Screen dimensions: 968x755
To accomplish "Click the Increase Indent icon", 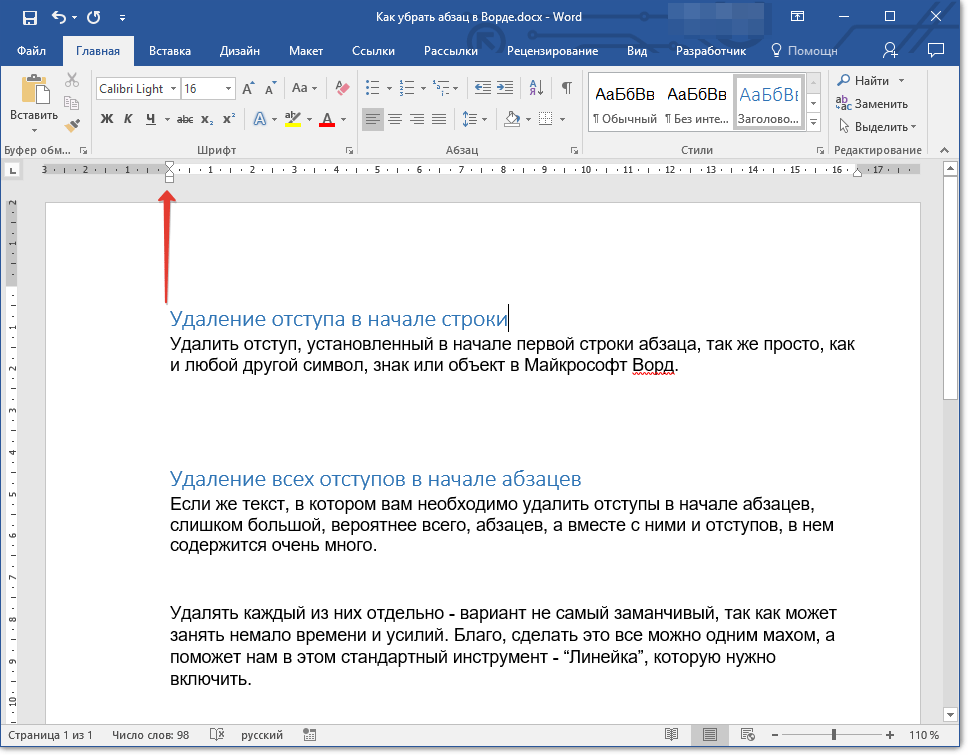I will pos(506,88).
